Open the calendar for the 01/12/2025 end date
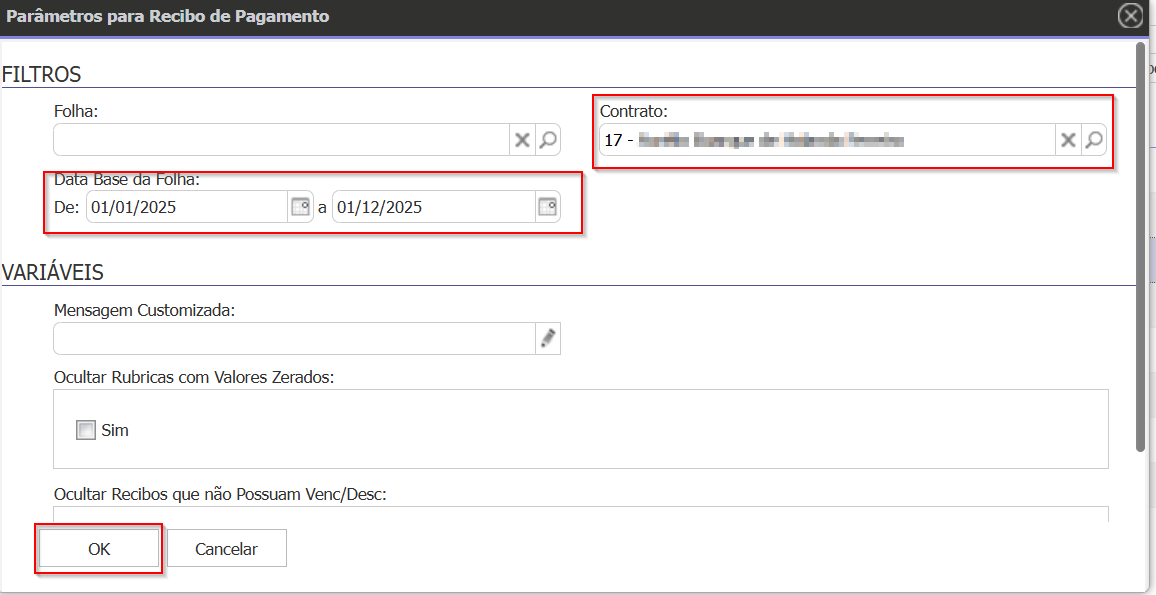Viewport: 1156px width, 595px height. click(547, 207)
